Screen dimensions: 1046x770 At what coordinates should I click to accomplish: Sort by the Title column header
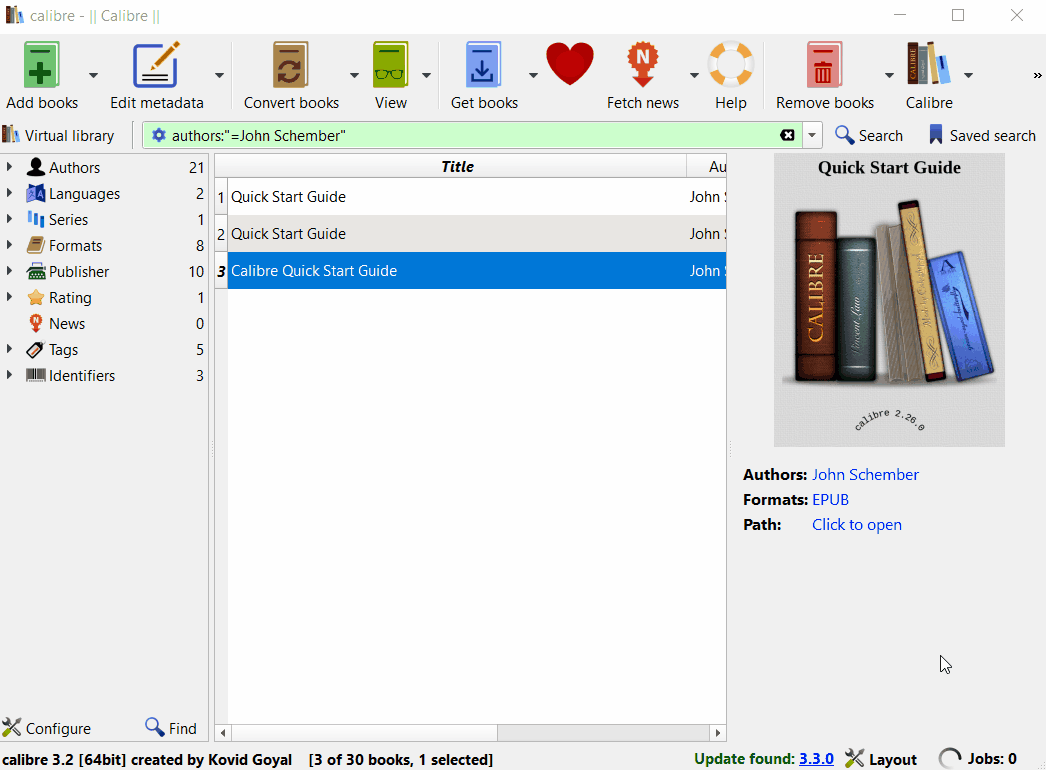tap(457, 166)
